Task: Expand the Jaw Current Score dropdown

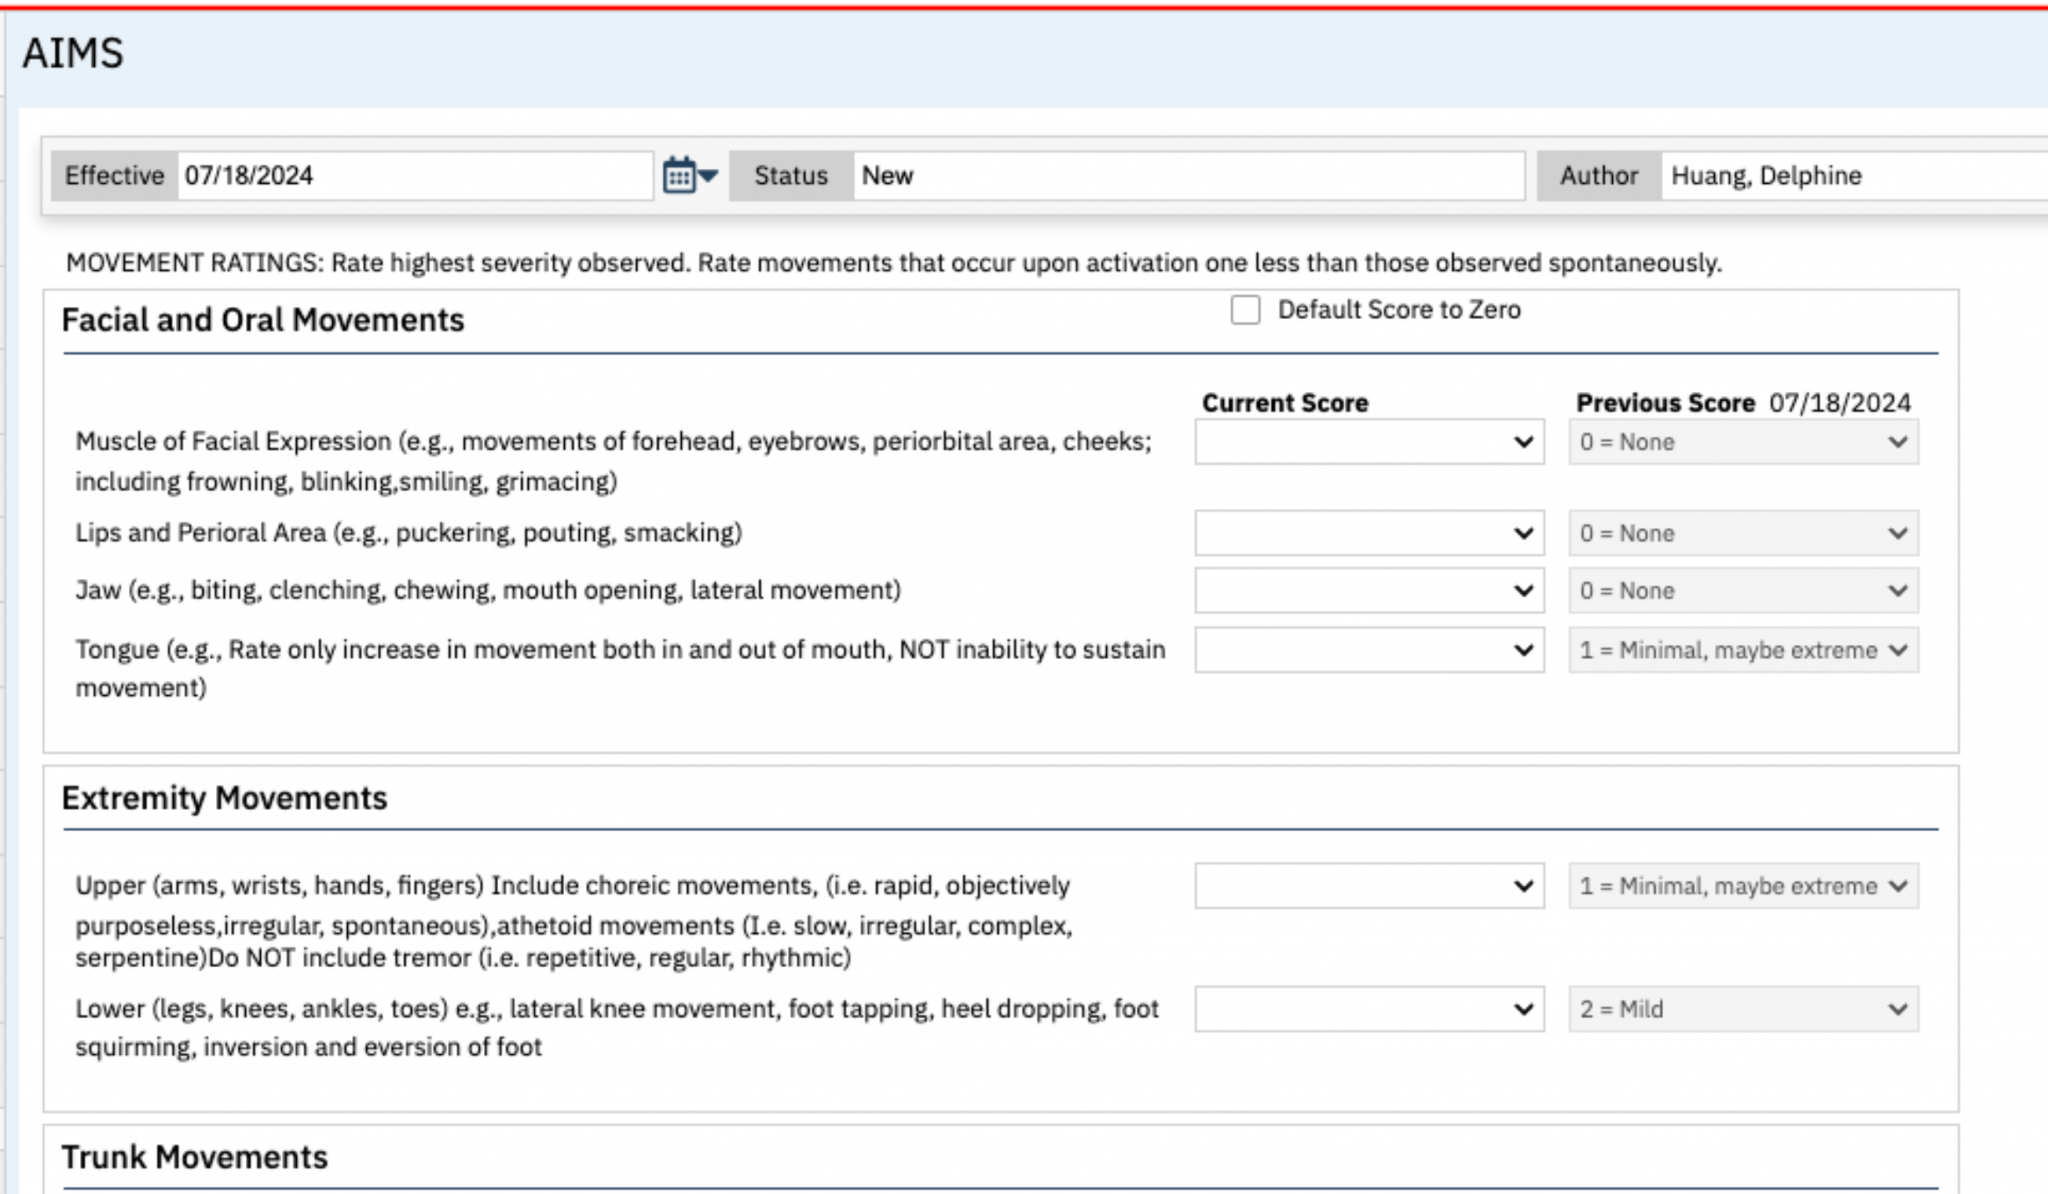Action: tap(1368, 591)
